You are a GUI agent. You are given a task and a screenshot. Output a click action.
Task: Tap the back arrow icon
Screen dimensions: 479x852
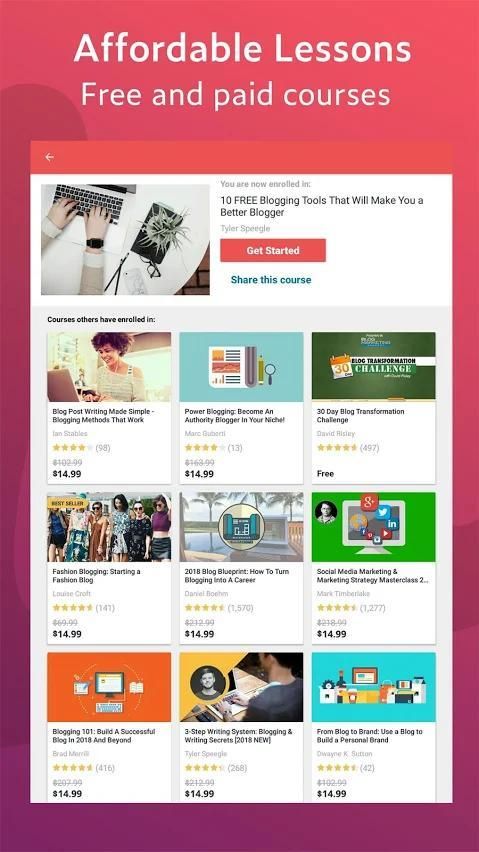tap(49, 157)
